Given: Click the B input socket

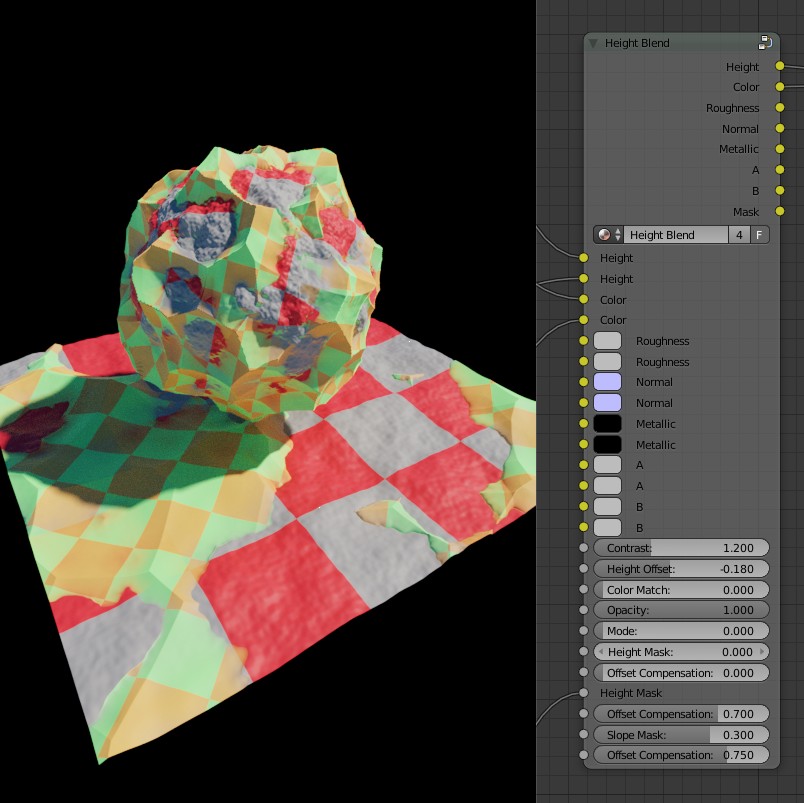Looking at the screenshot, I should (x=585, y=506).
